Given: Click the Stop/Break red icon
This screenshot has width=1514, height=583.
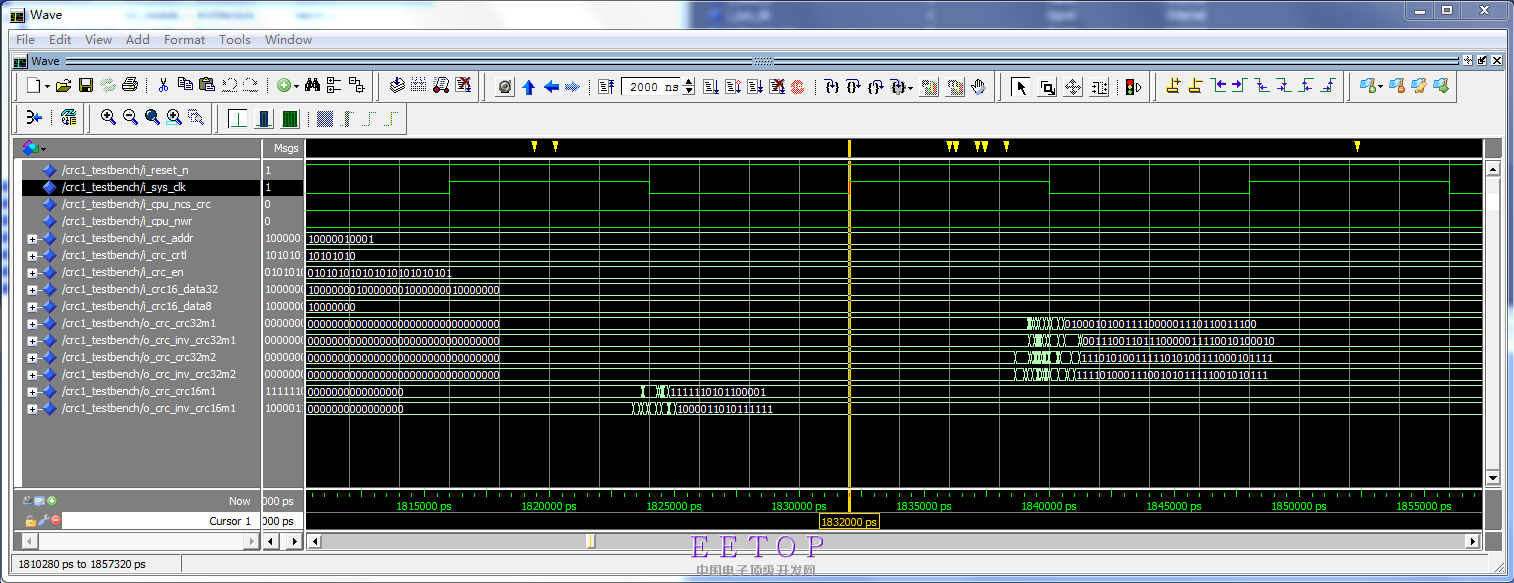Looking at the screenshot, I should [x=776, y=87].
